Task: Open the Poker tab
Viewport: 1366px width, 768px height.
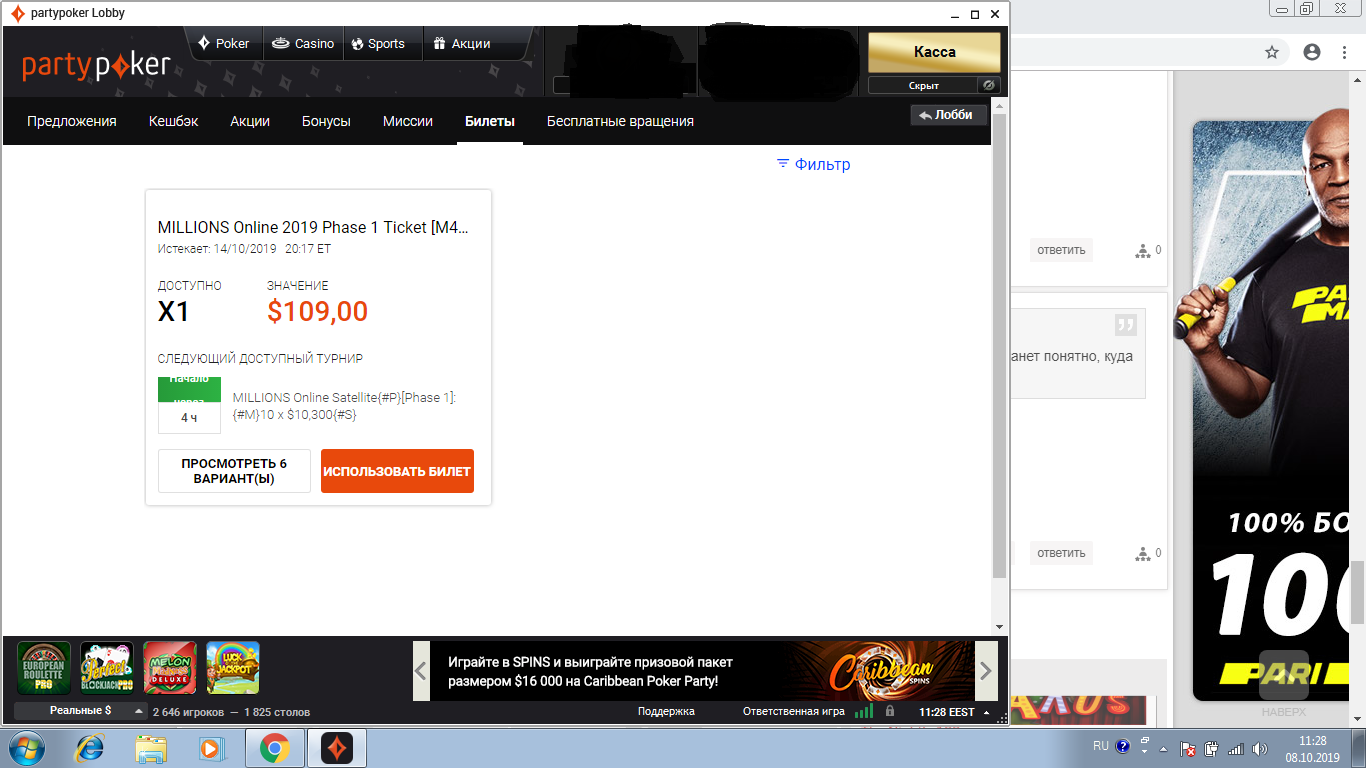Action: [224, 43]
